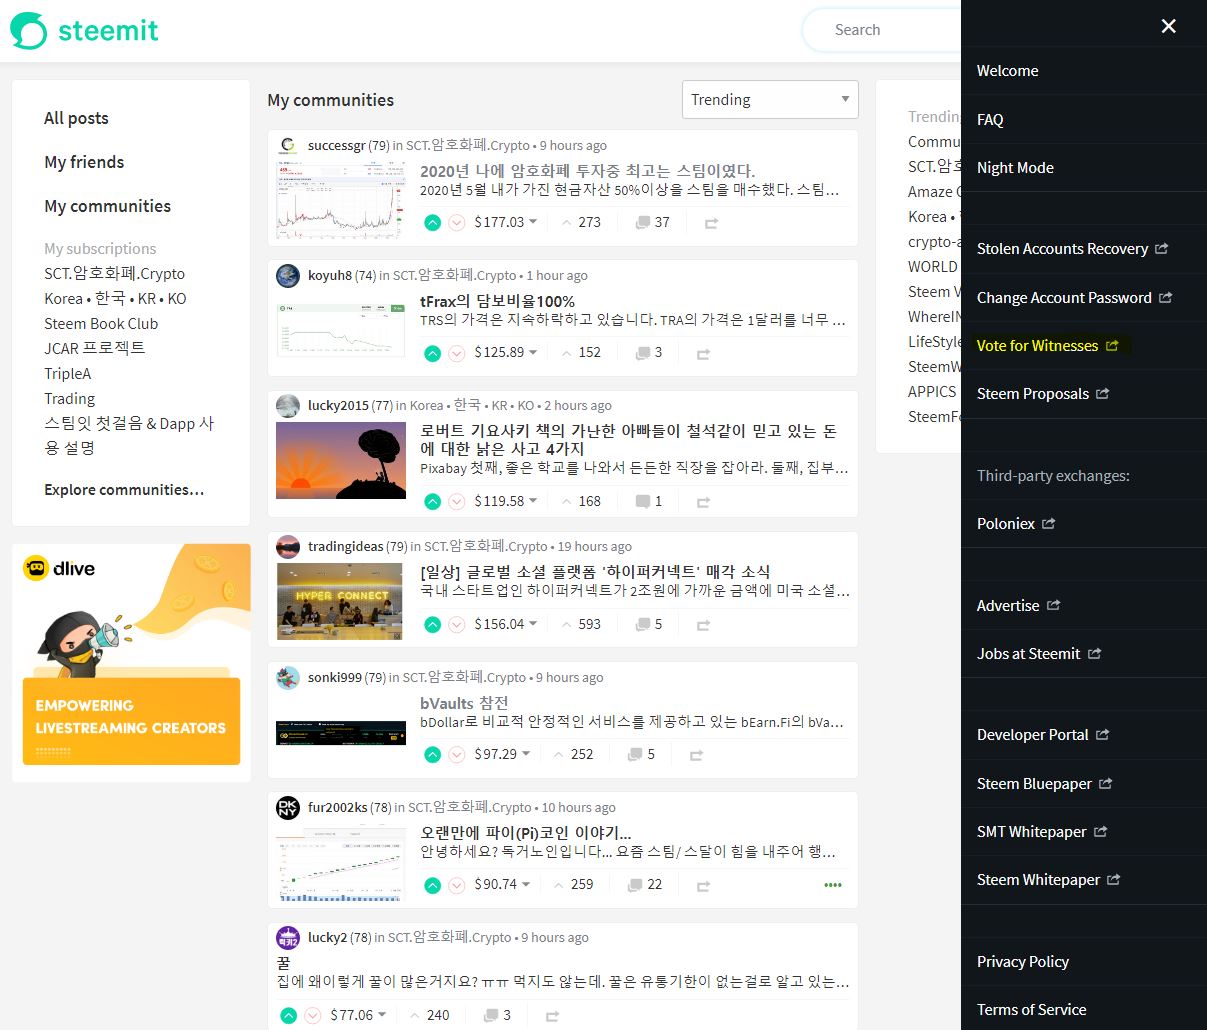Screen dimensions: 1207x1030
Task: Open comments on the post with 37 replies
Action: coord(652,222)
